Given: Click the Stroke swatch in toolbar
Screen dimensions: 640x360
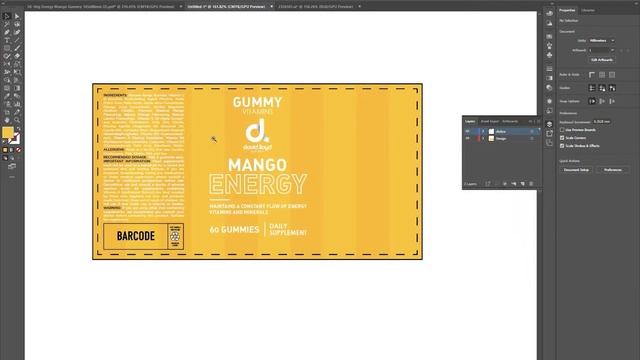Looking at the screenshot, I should pyautogui.click(x=15, y=139).
